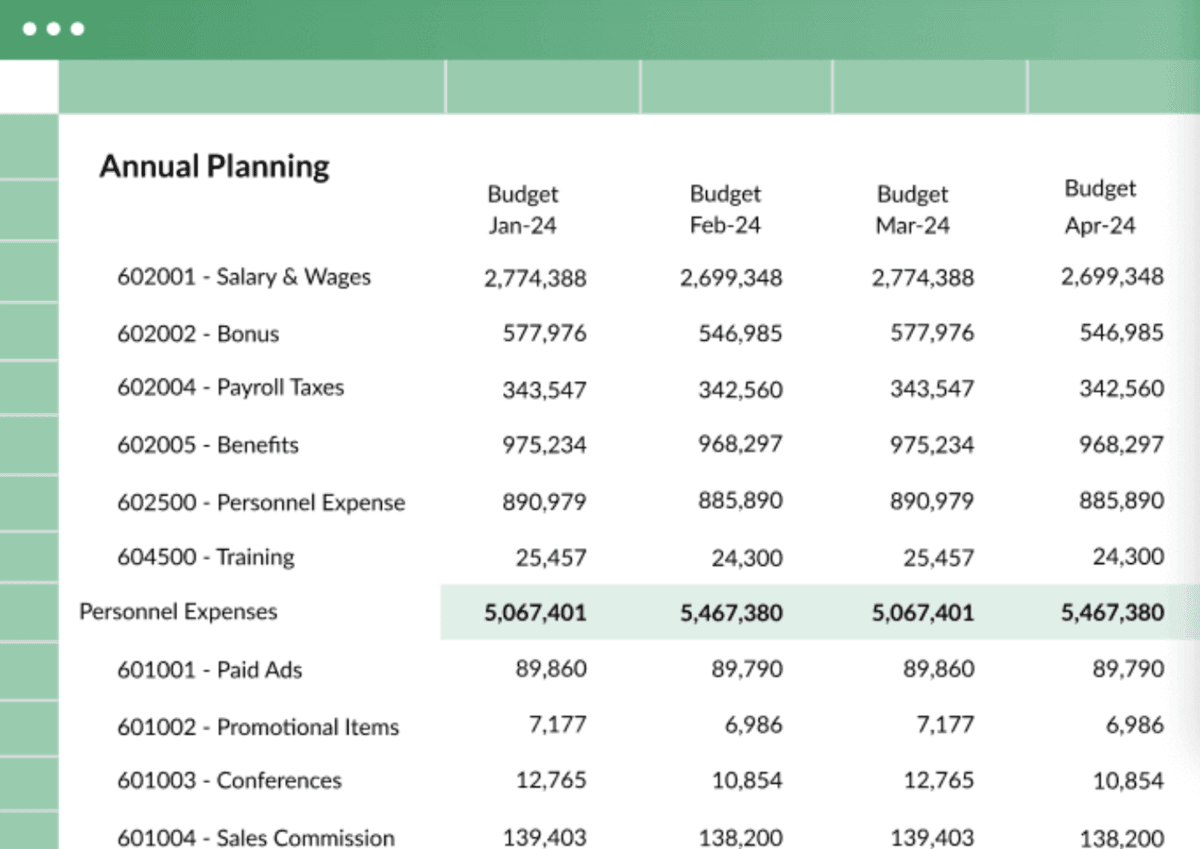The image size is (1200, 849).
Task: Click the 601004 - Sales Commission row label
Action: (255, 838)
